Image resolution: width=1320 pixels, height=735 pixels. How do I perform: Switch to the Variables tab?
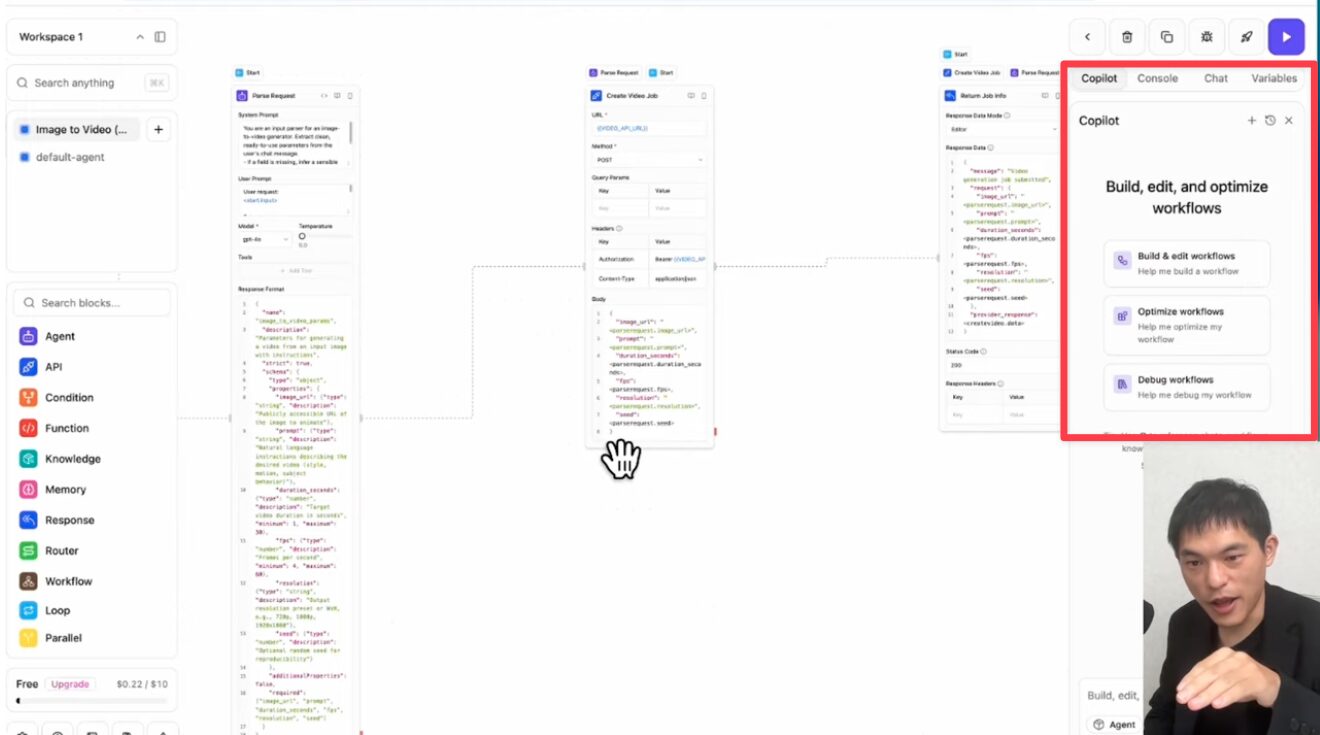pyautogui.click(x=1273, y=78)
